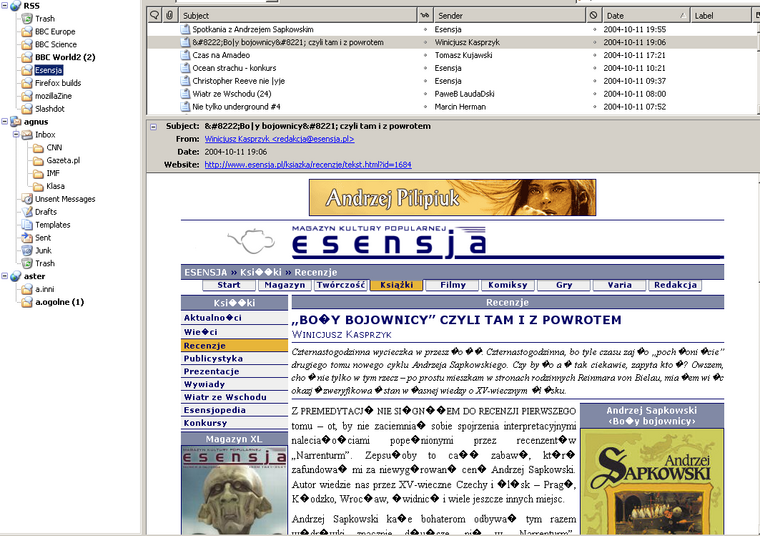Click the Sapkowski book cover image
Image resolution: width=760 pixels, height=536 pixels.
pyautogui.click(x=652, y=482)
